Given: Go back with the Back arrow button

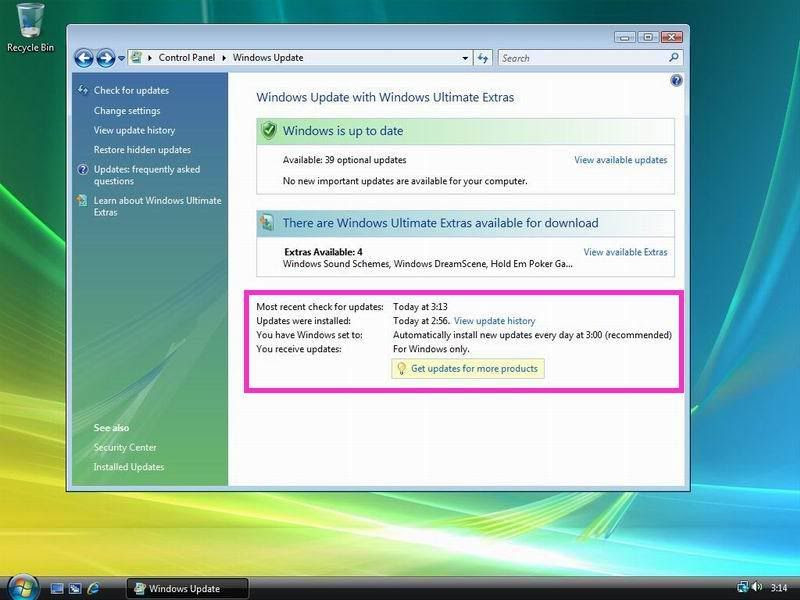Looking at the screenshot, I should pyautogui.click(x=84, y=58).
